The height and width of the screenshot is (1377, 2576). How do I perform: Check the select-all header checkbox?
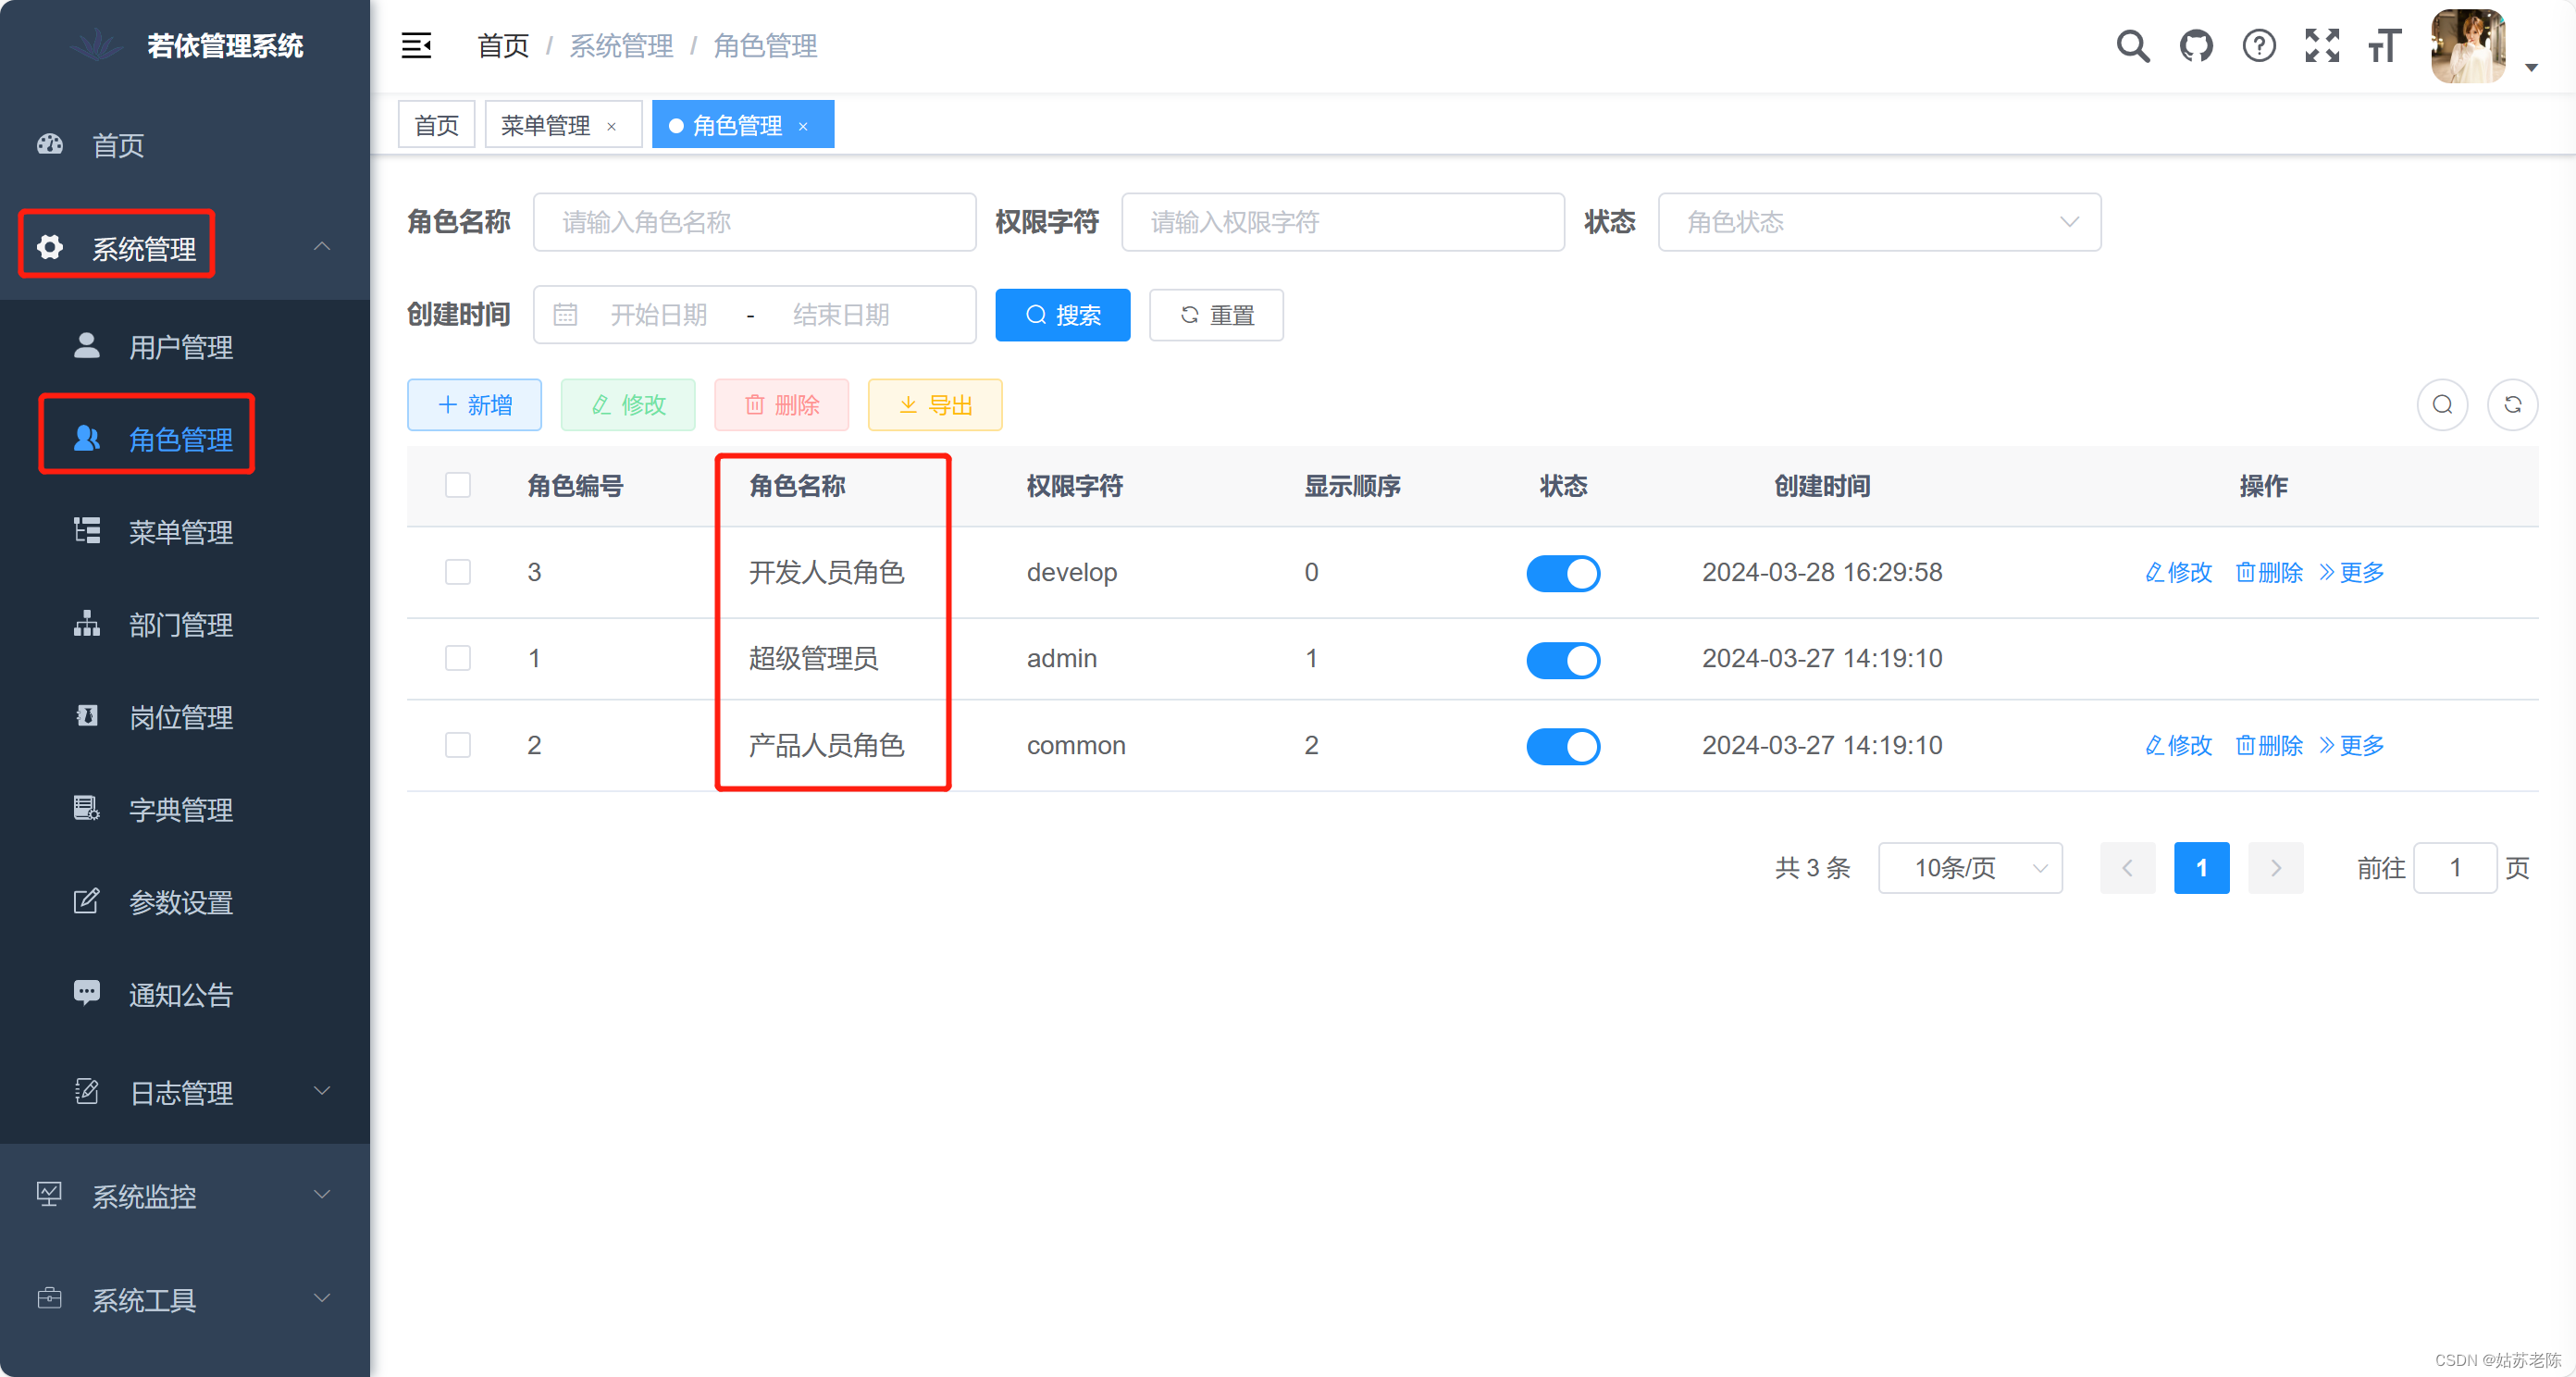pyautogui.click(x=458, y=486)
